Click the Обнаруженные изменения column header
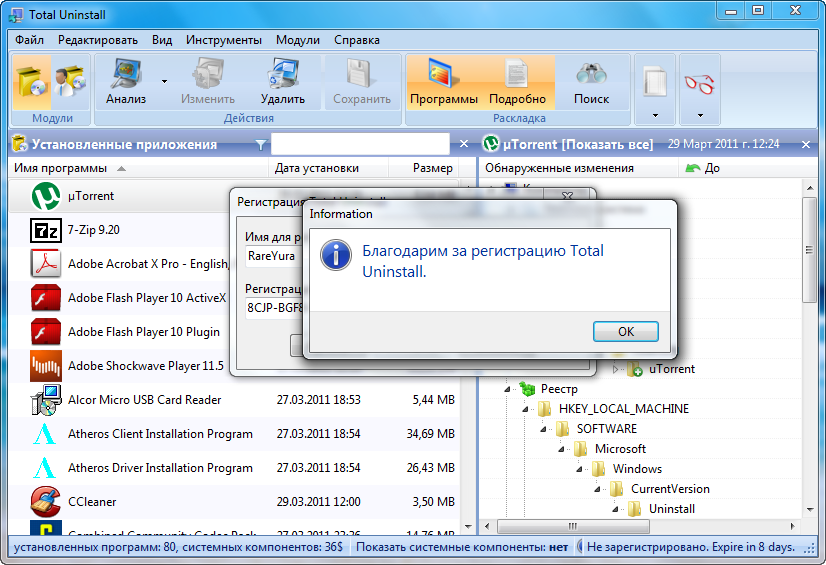The height and width of the screenshot is (565, 826). pyautogui.click(x=578, y=168)
